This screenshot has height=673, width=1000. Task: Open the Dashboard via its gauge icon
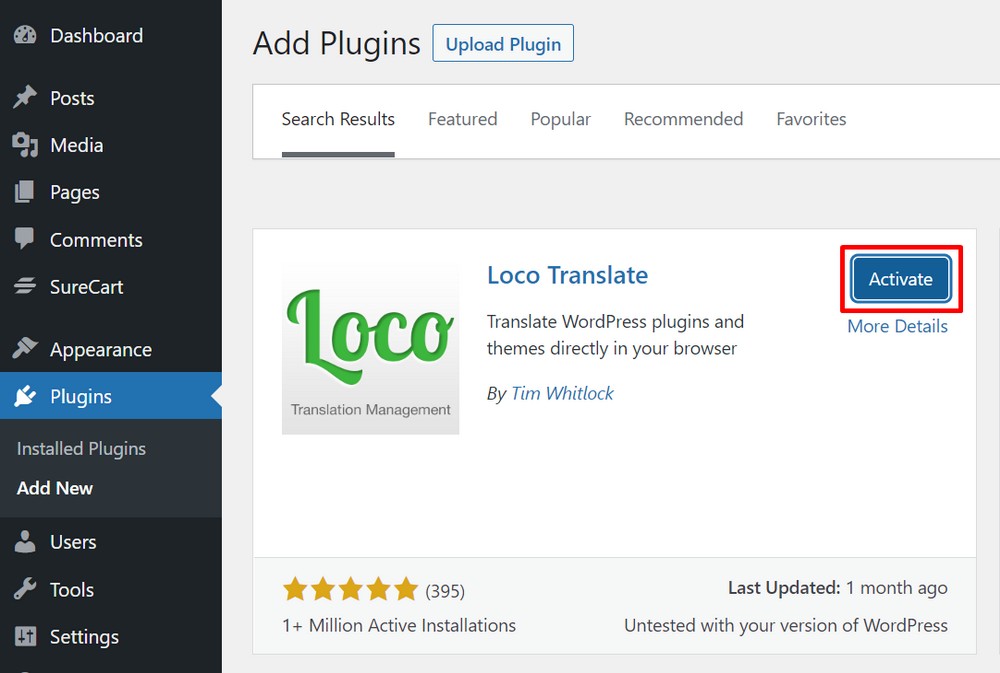coord(24,35)
